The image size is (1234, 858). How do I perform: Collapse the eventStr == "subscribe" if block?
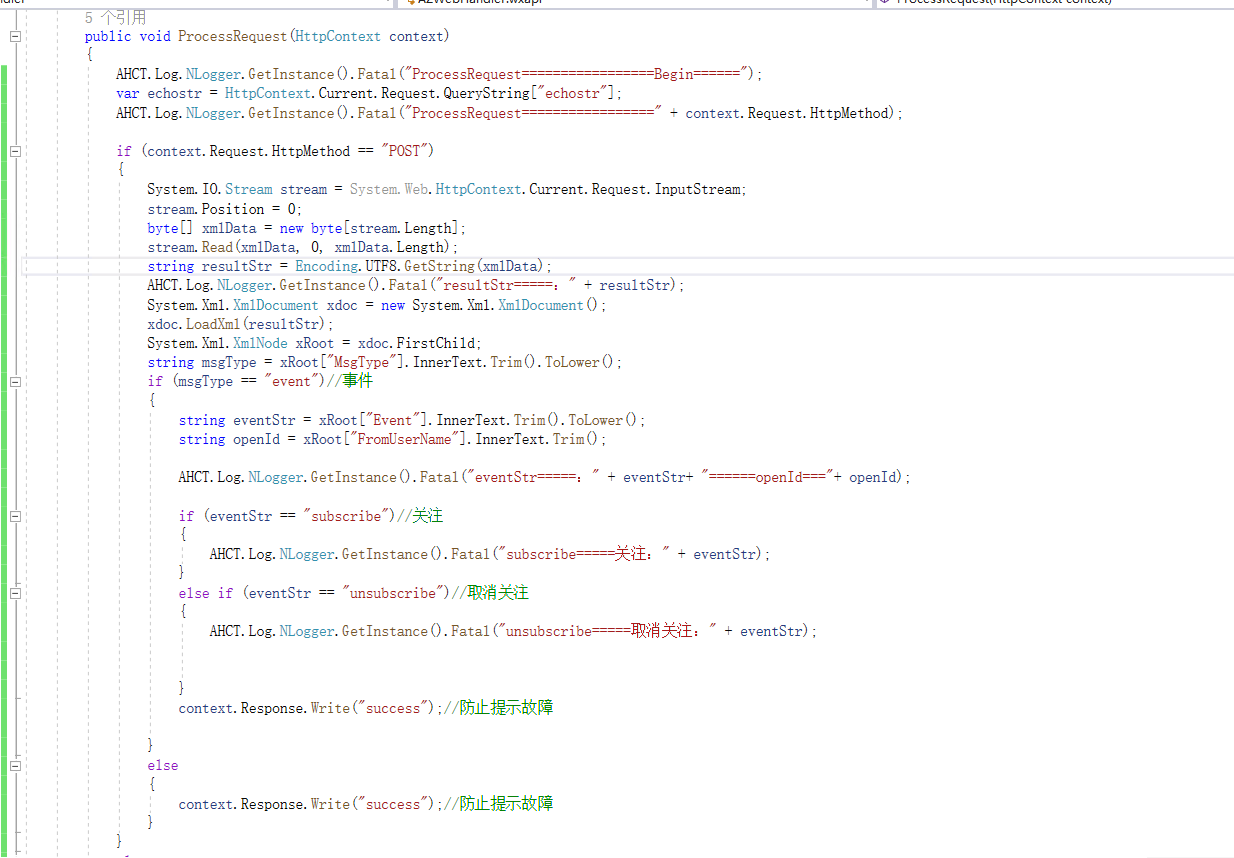[15, 516]
